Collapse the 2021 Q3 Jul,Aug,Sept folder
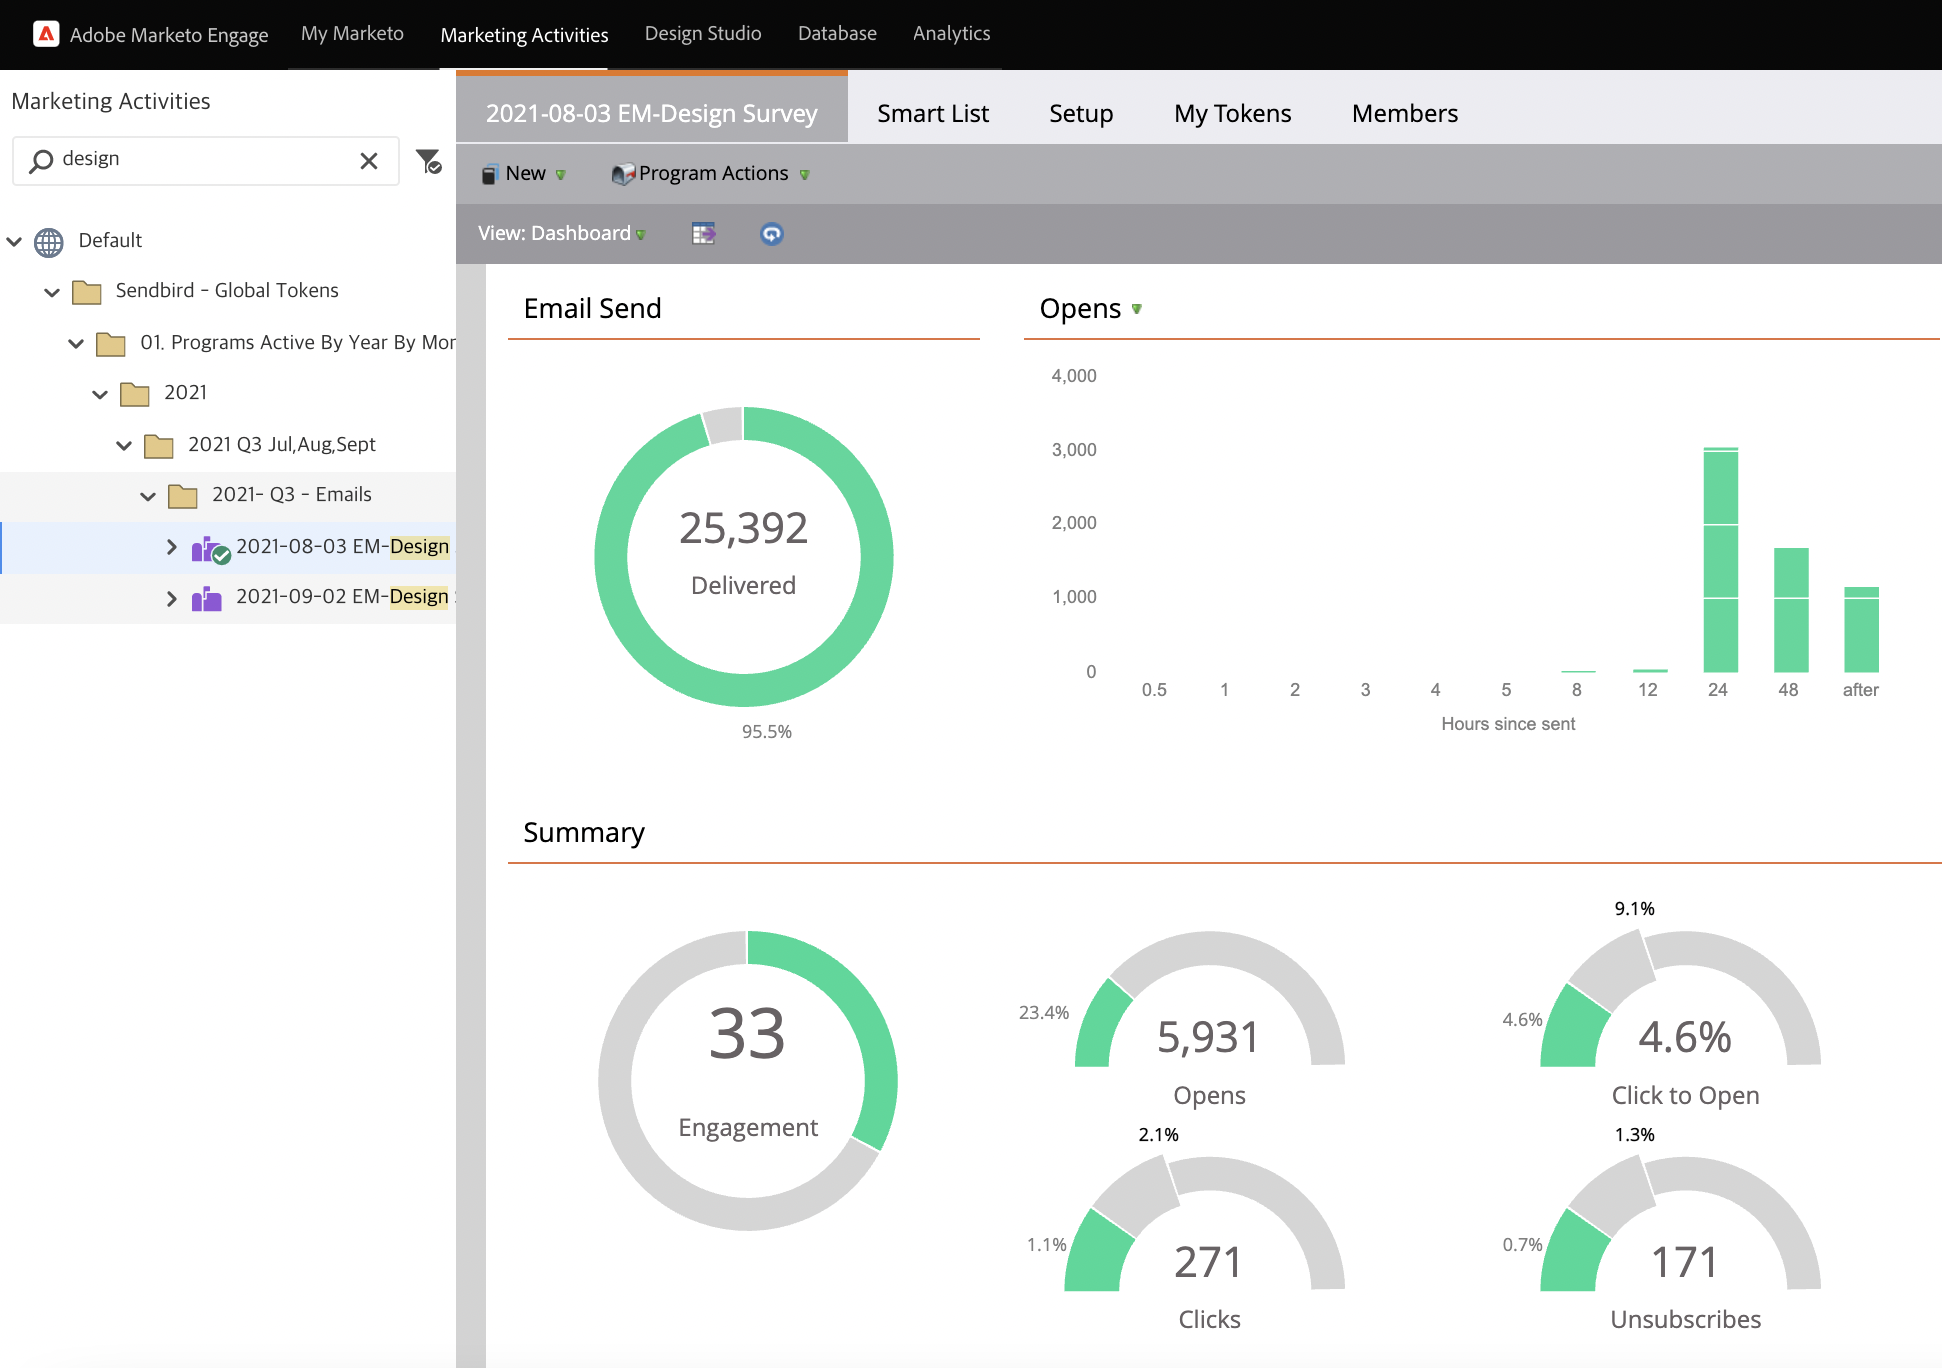 click(x=123, y=445)
